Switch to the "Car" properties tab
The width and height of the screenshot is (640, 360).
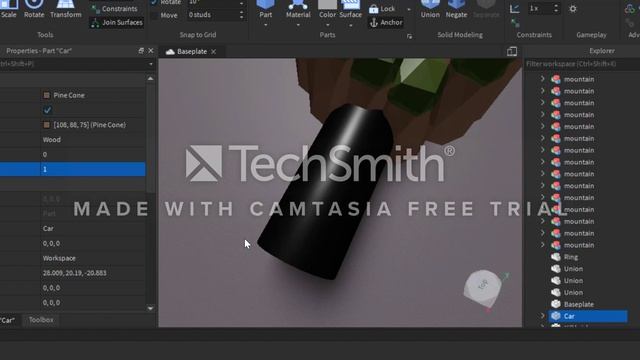(x=8, y=320)
